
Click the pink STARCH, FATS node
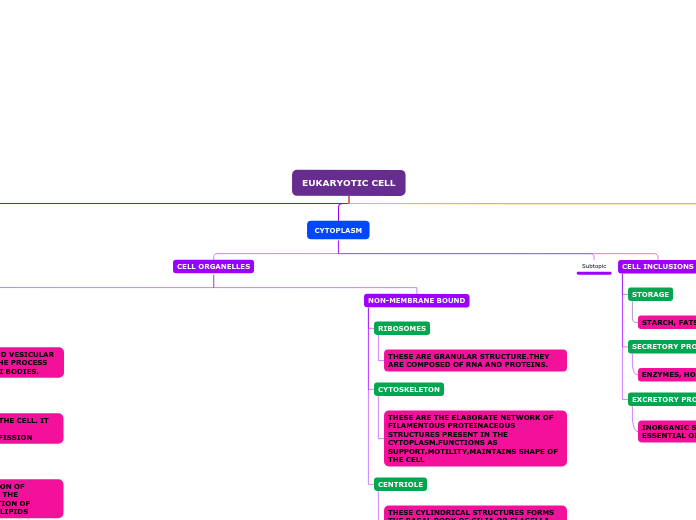[x=667, y=322]
